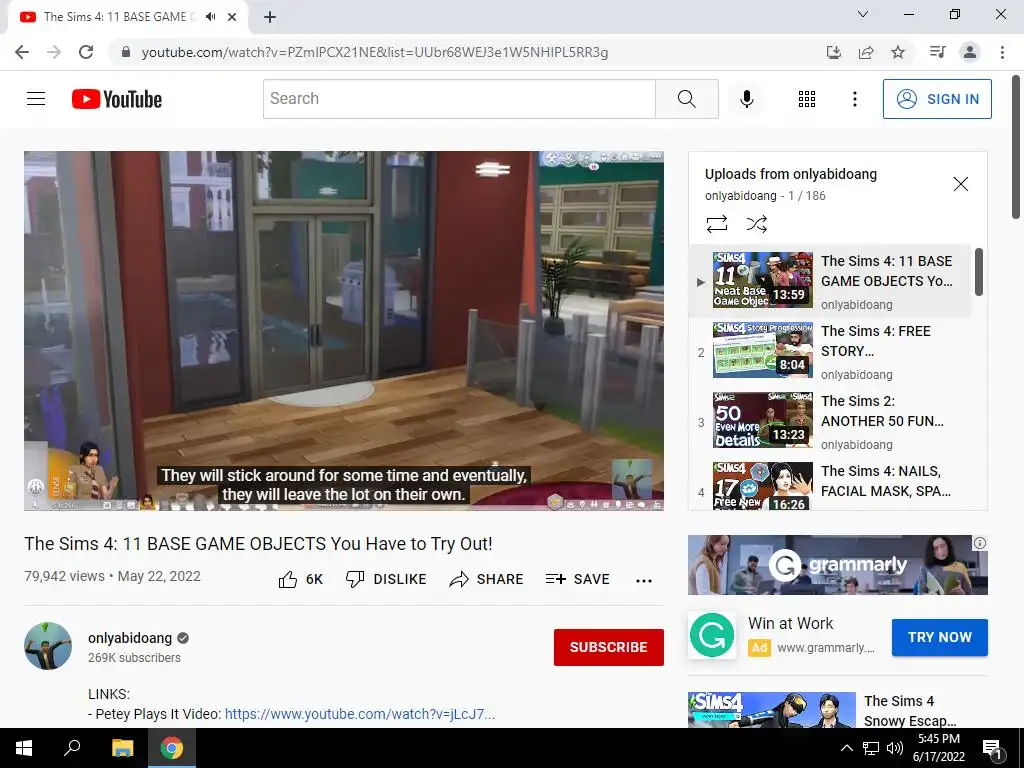This screenshot has height=768, width=1024.
Task: Select The Sims 2: ANOTHER 50 FUN playlist video
Action: [x=830, y=420]
